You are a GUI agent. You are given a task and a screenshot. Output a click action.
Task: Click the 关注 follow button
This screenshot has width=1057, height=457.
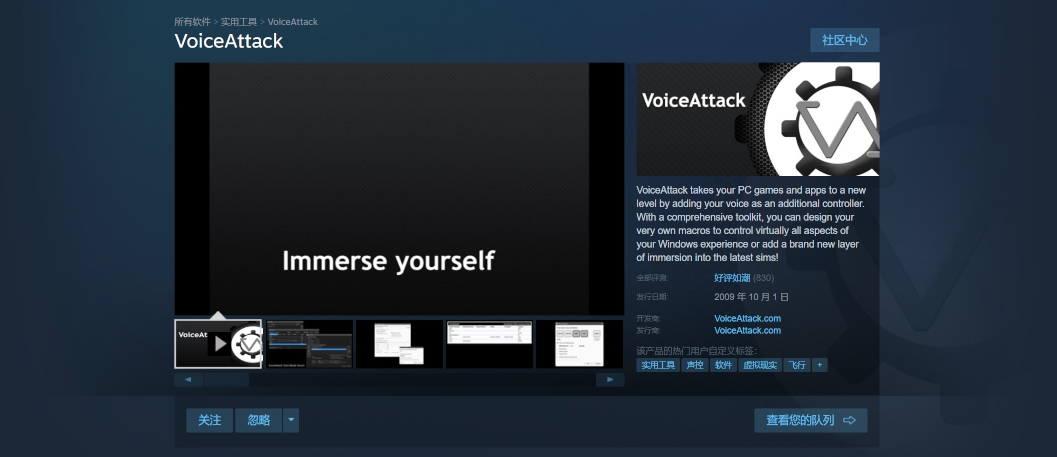(209, 420)
